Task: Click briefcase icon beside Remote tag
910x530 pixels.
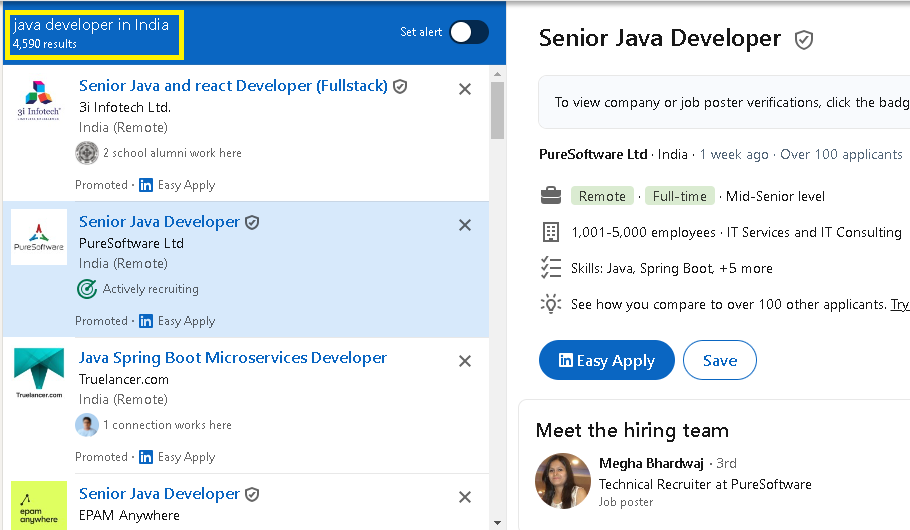Action: click(x=551, y=196)
